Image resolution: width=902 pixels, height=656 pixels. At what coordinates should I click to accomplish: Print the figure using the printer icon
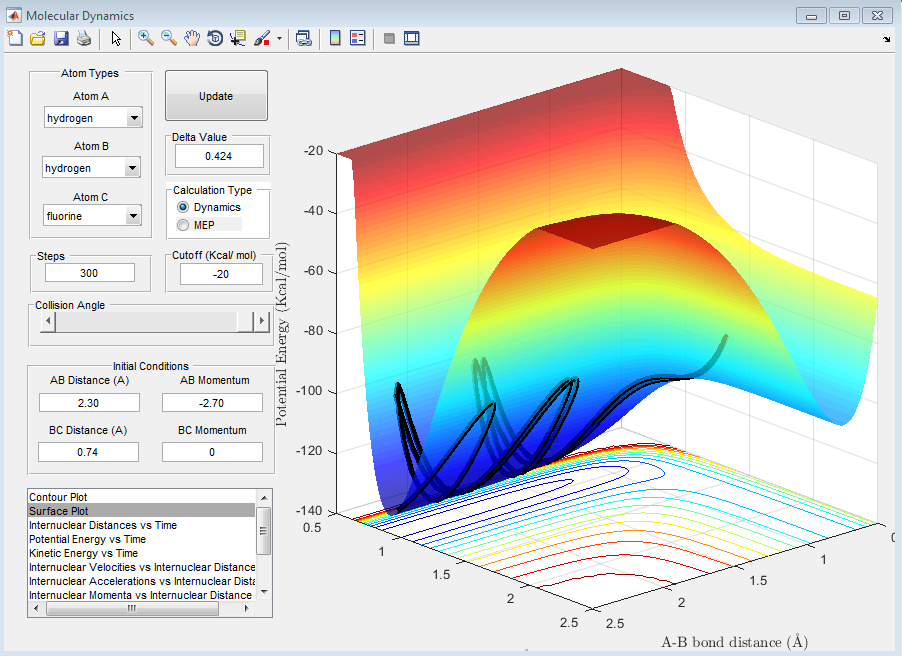coord(84,38)
